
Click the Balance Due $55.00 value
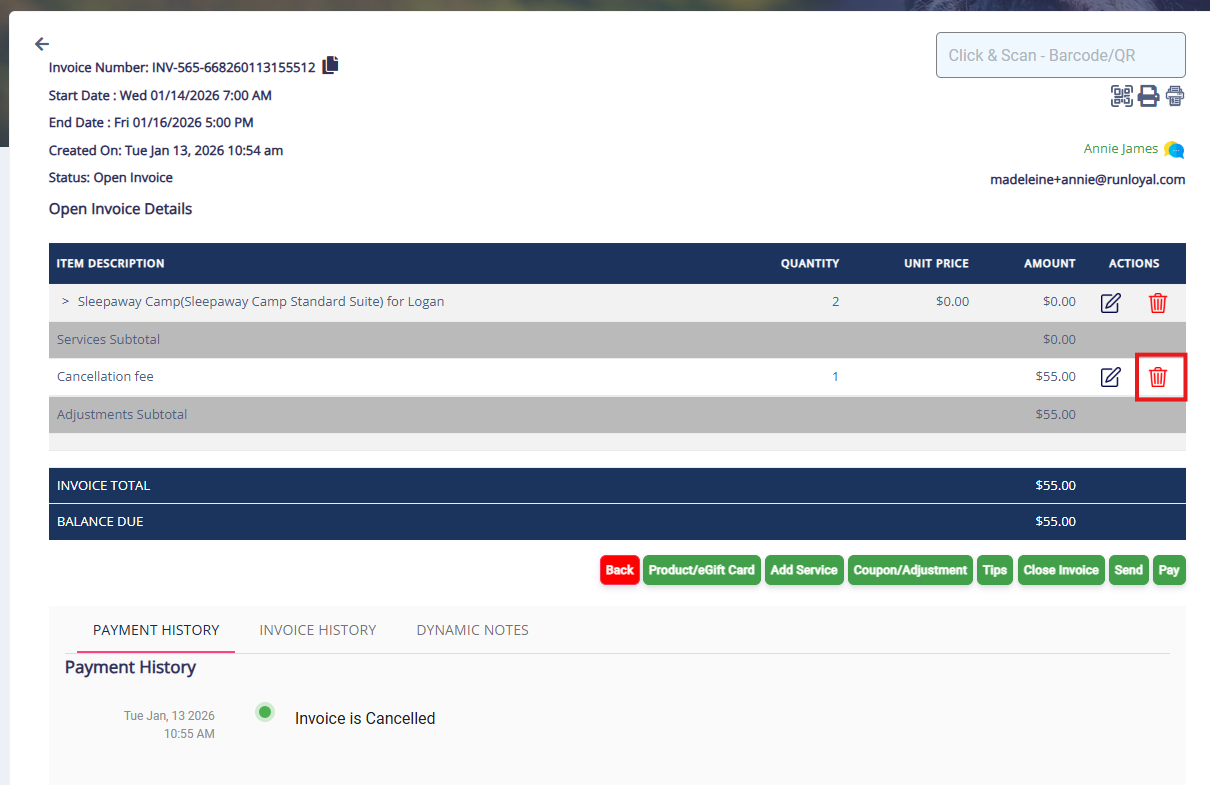pyautogui.click(x=1056, y=521)
